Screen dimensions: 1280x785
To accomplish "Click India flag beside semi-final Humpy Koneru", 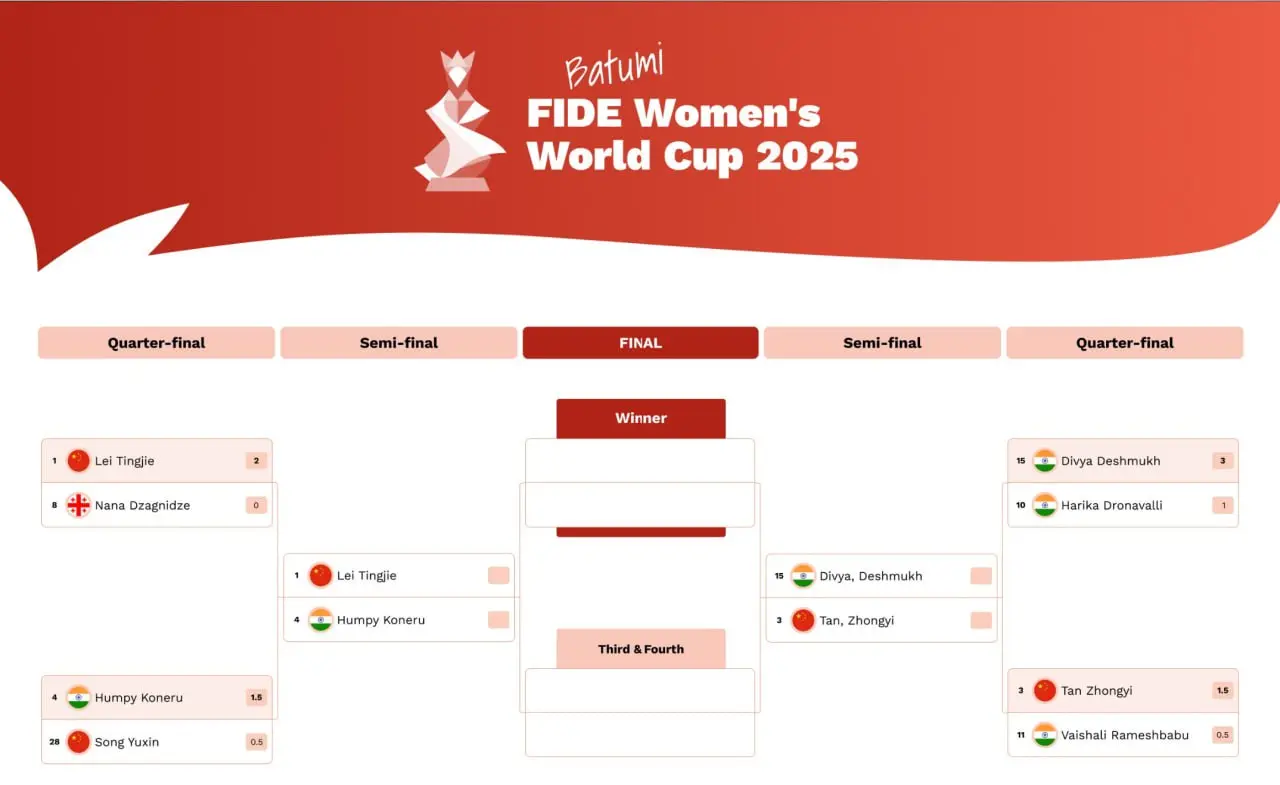I will (x=320, y=620).
